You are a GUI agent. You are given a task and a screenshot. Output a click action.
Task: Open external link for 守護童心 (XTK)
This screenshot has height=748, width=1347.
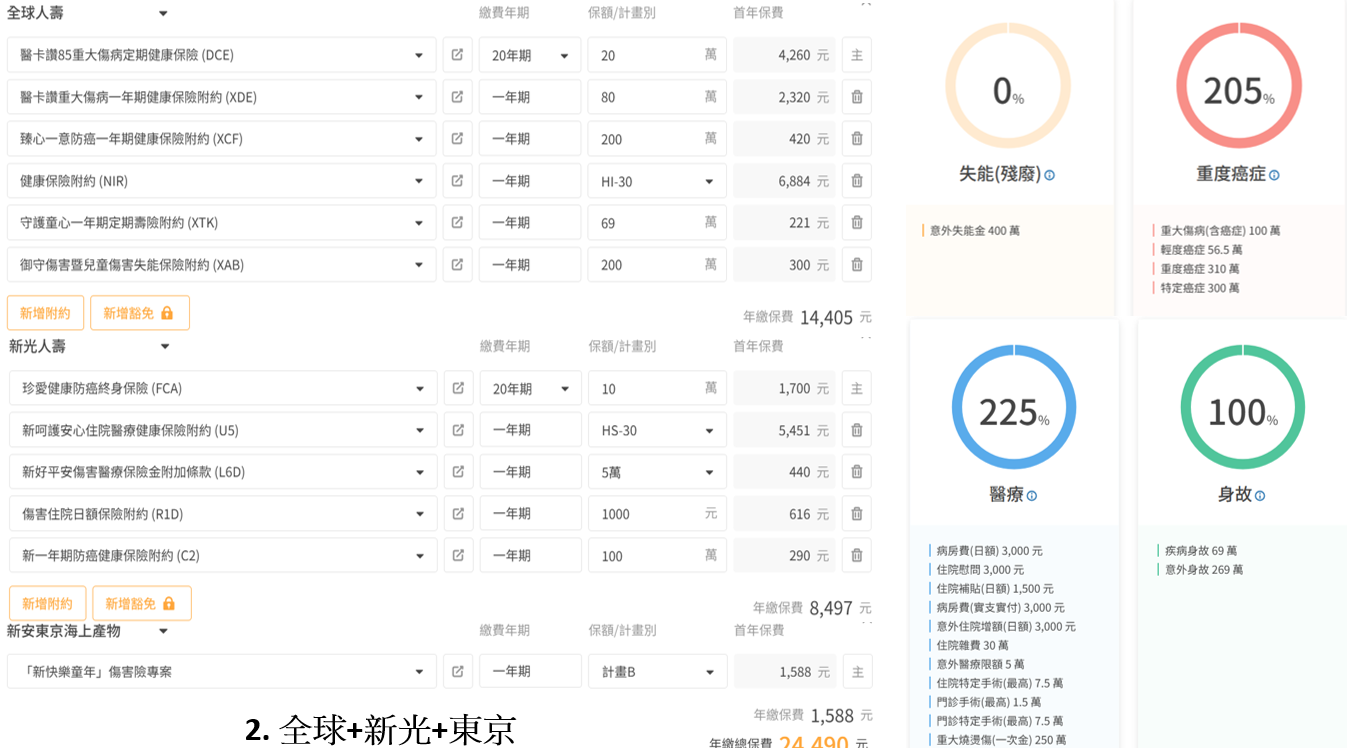457,223
